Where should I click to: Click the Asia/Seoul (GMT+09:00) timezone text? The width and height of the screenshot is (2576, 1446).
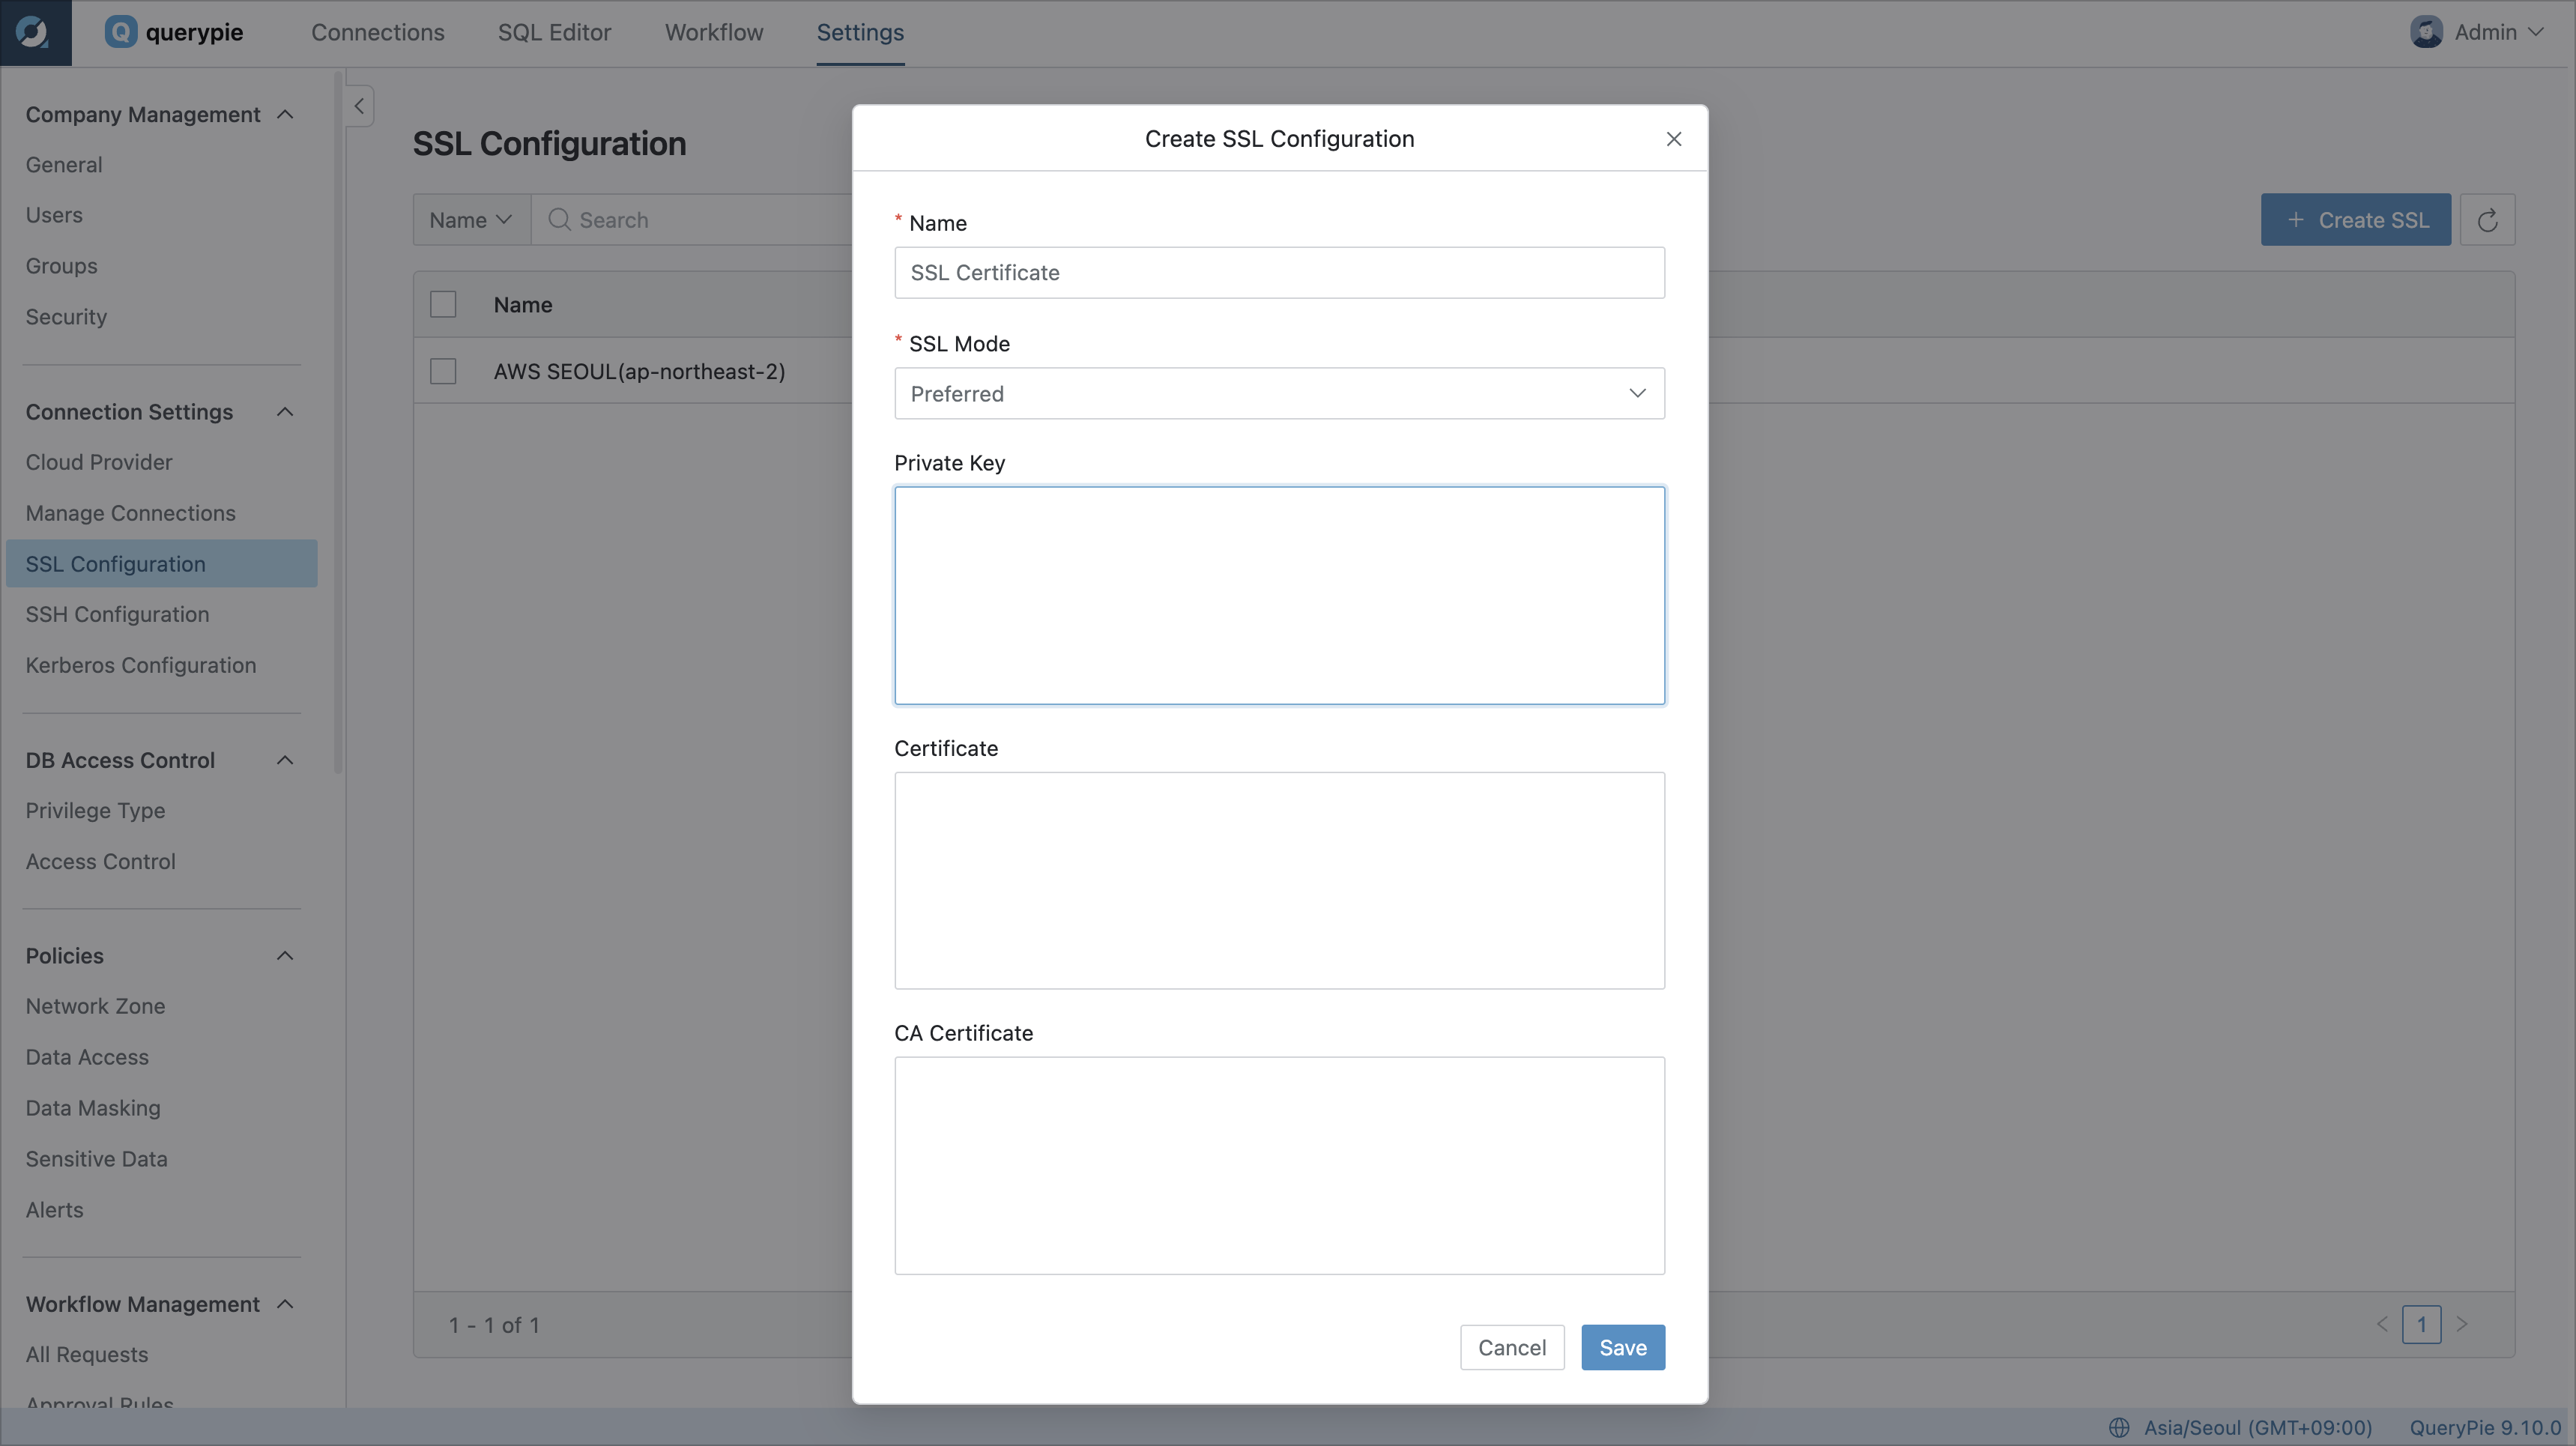point(2257,1427)
